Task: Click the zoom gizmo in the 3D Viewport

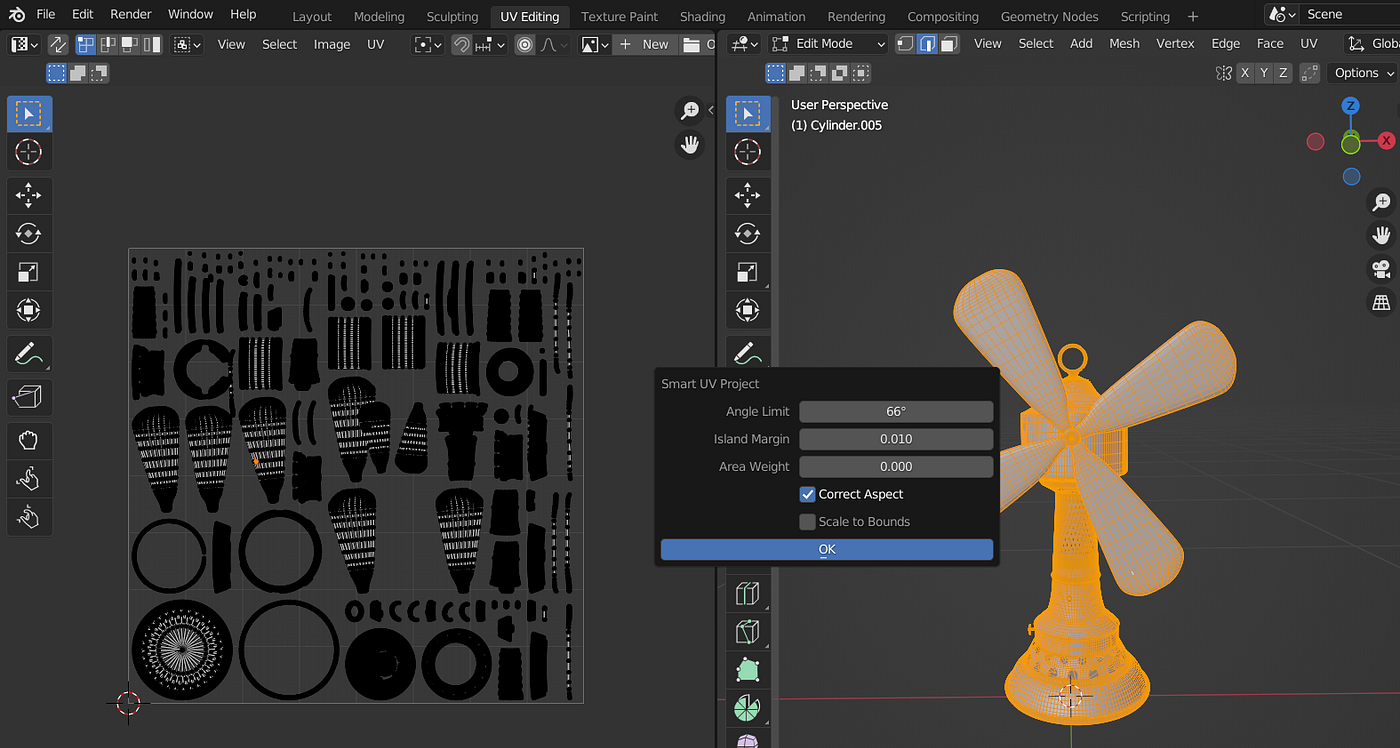Action: pyautogui.click(x=1381, y=202)
